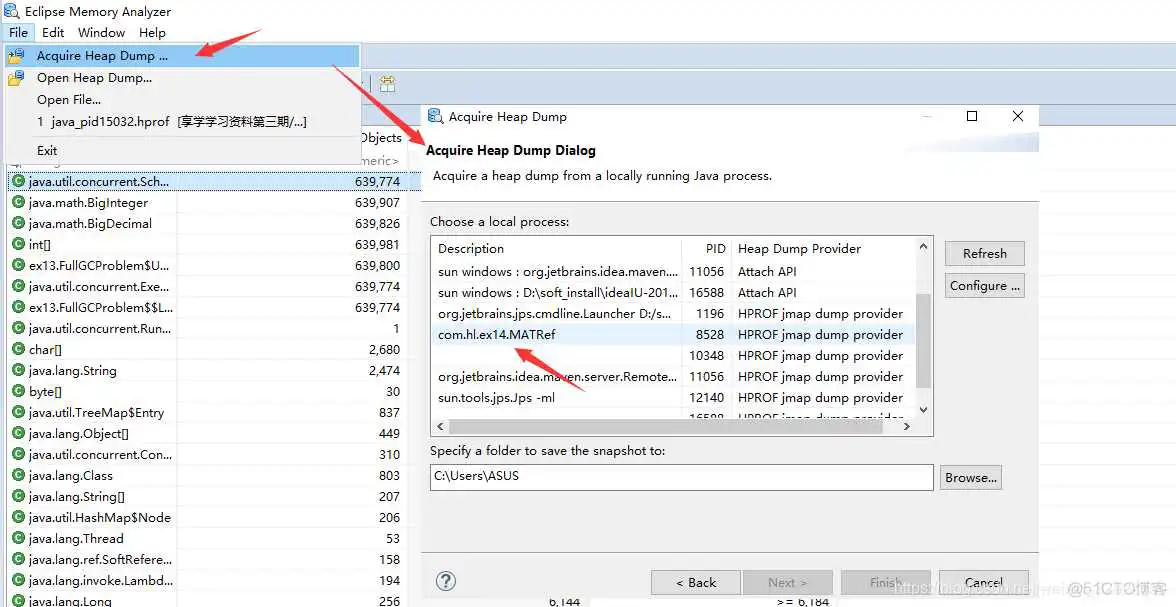Click class icon of java.util.HashMap$Node row

[19, 517]
